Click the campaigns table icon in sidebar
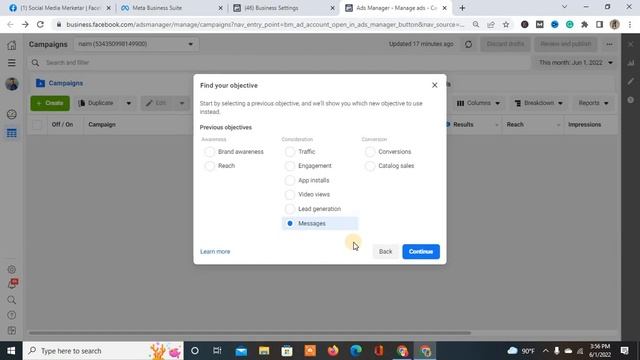This screenshot has width=640, height=360. point(12,133)
